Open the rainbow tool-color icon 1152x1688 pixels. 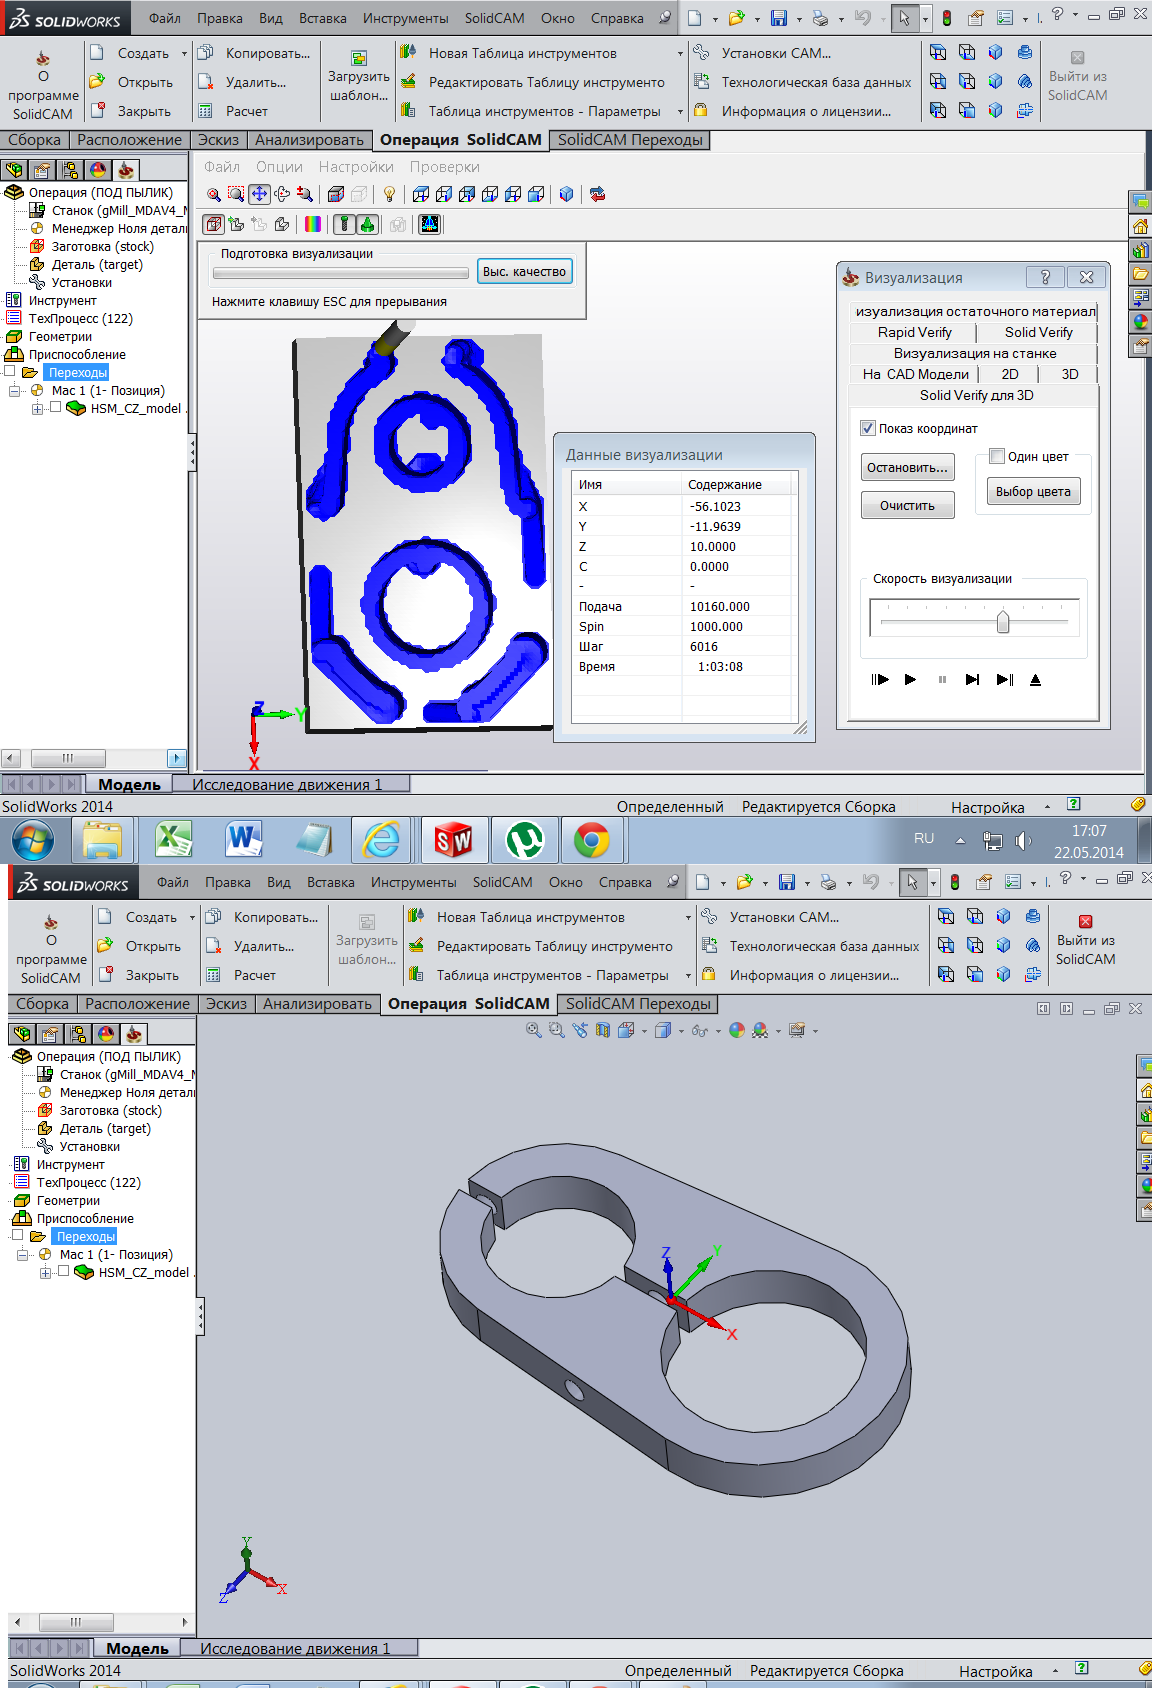pos(313,224)
